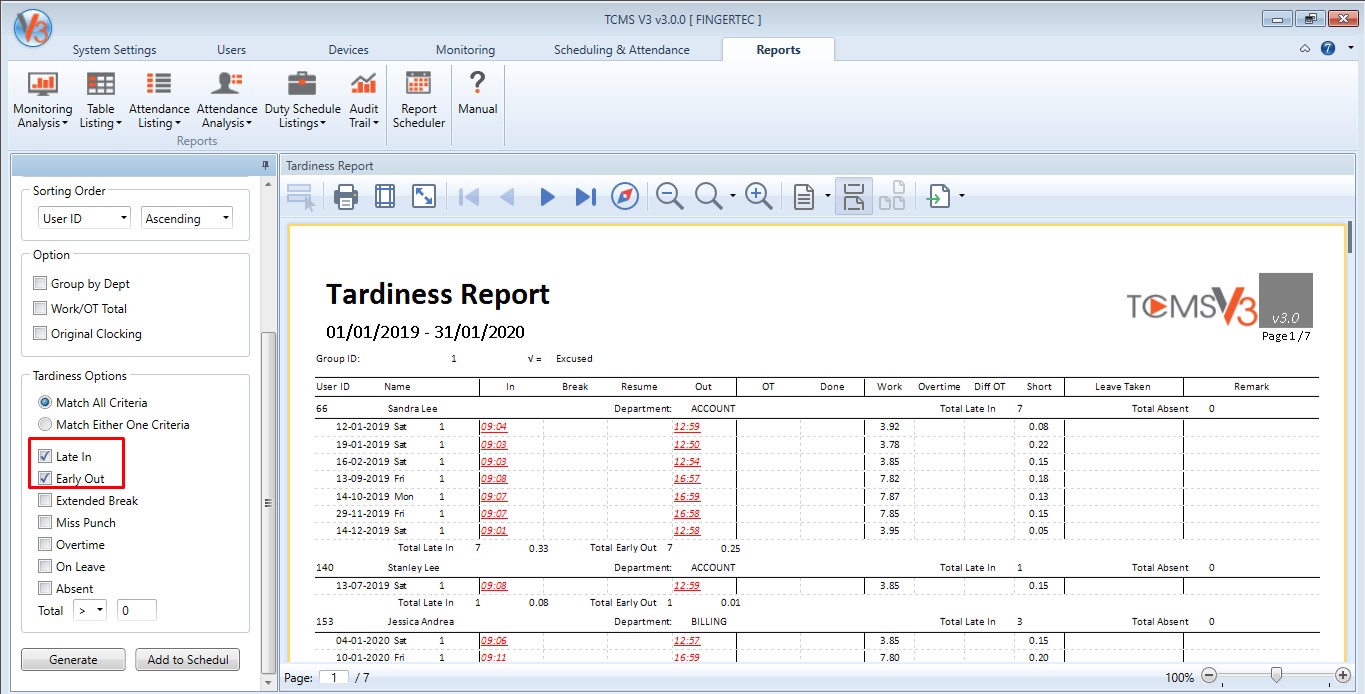Expand help dropdown arrow at top right

click(x=1350, y=48)
